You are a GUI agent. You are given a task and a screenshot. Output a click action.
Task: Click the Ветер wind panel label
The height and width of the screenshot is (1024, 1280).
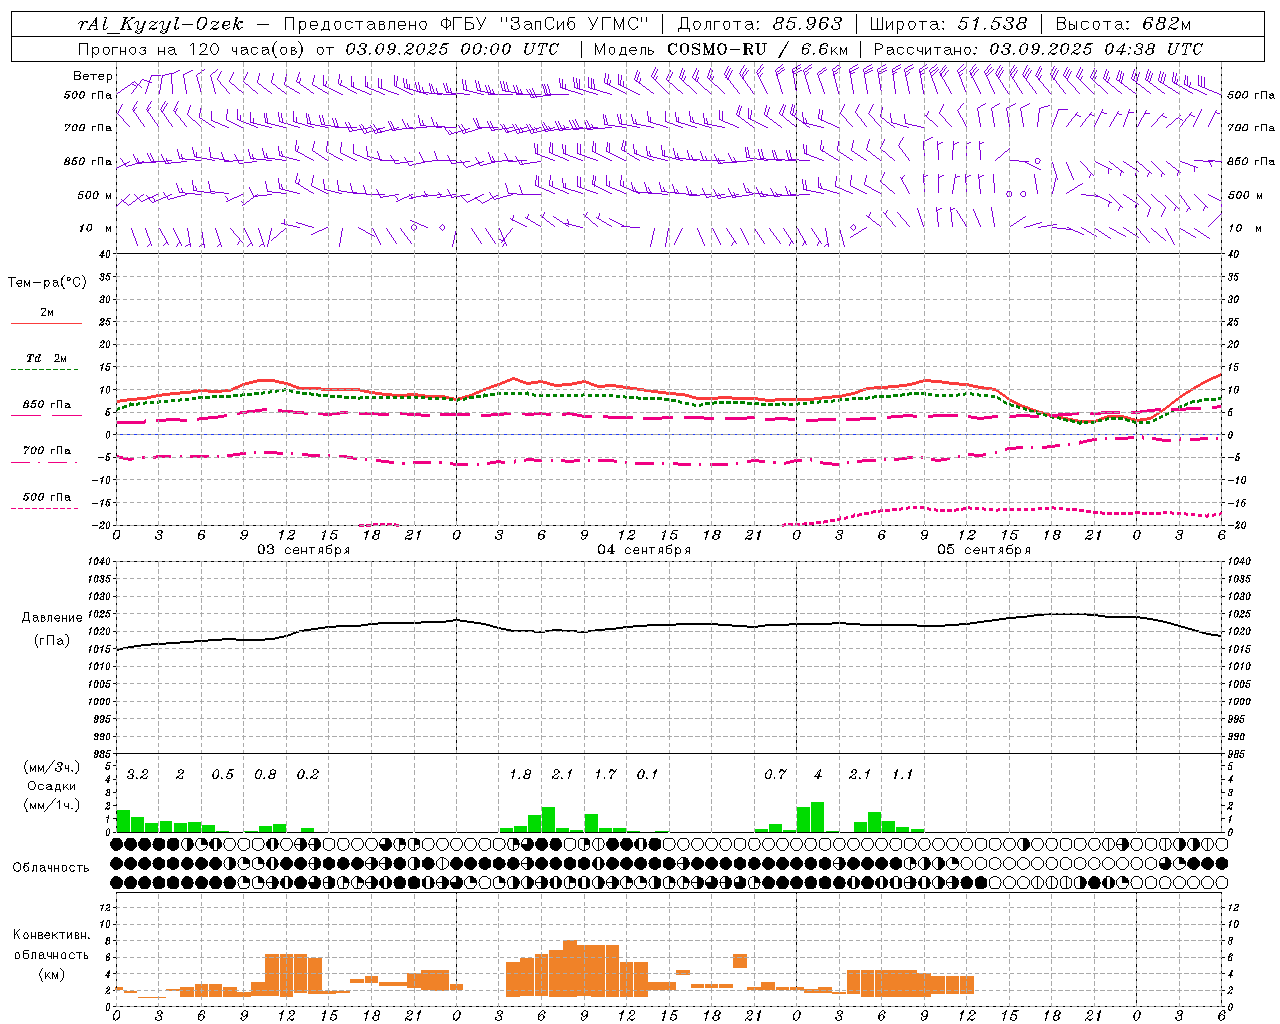[x=93, y=76]
